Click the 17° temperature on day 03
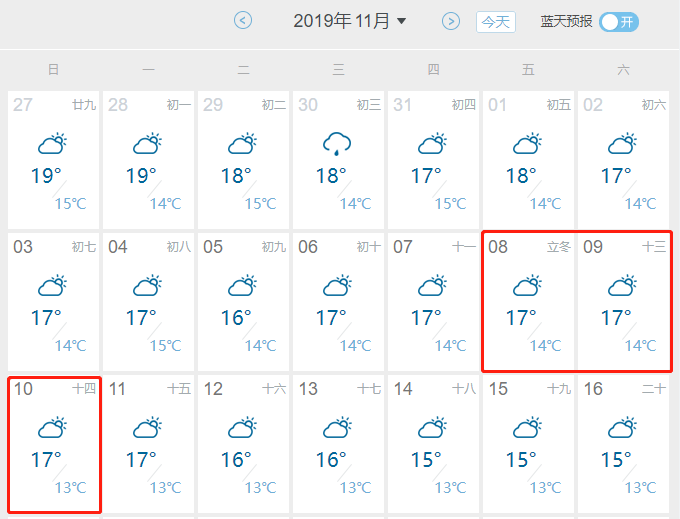The width and height of the screenshot is (680, 519). click(x=46, y=318)
